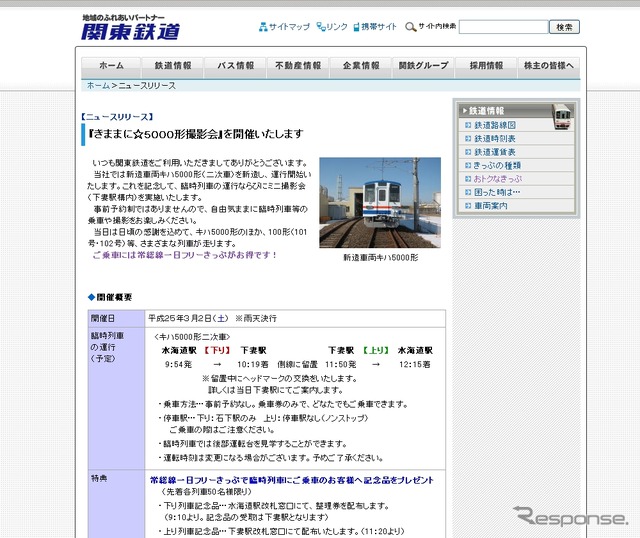Click the headline 『きままに☆5000形撮影会』を開催いたします

pyautogui.click(x=196, y=134)
